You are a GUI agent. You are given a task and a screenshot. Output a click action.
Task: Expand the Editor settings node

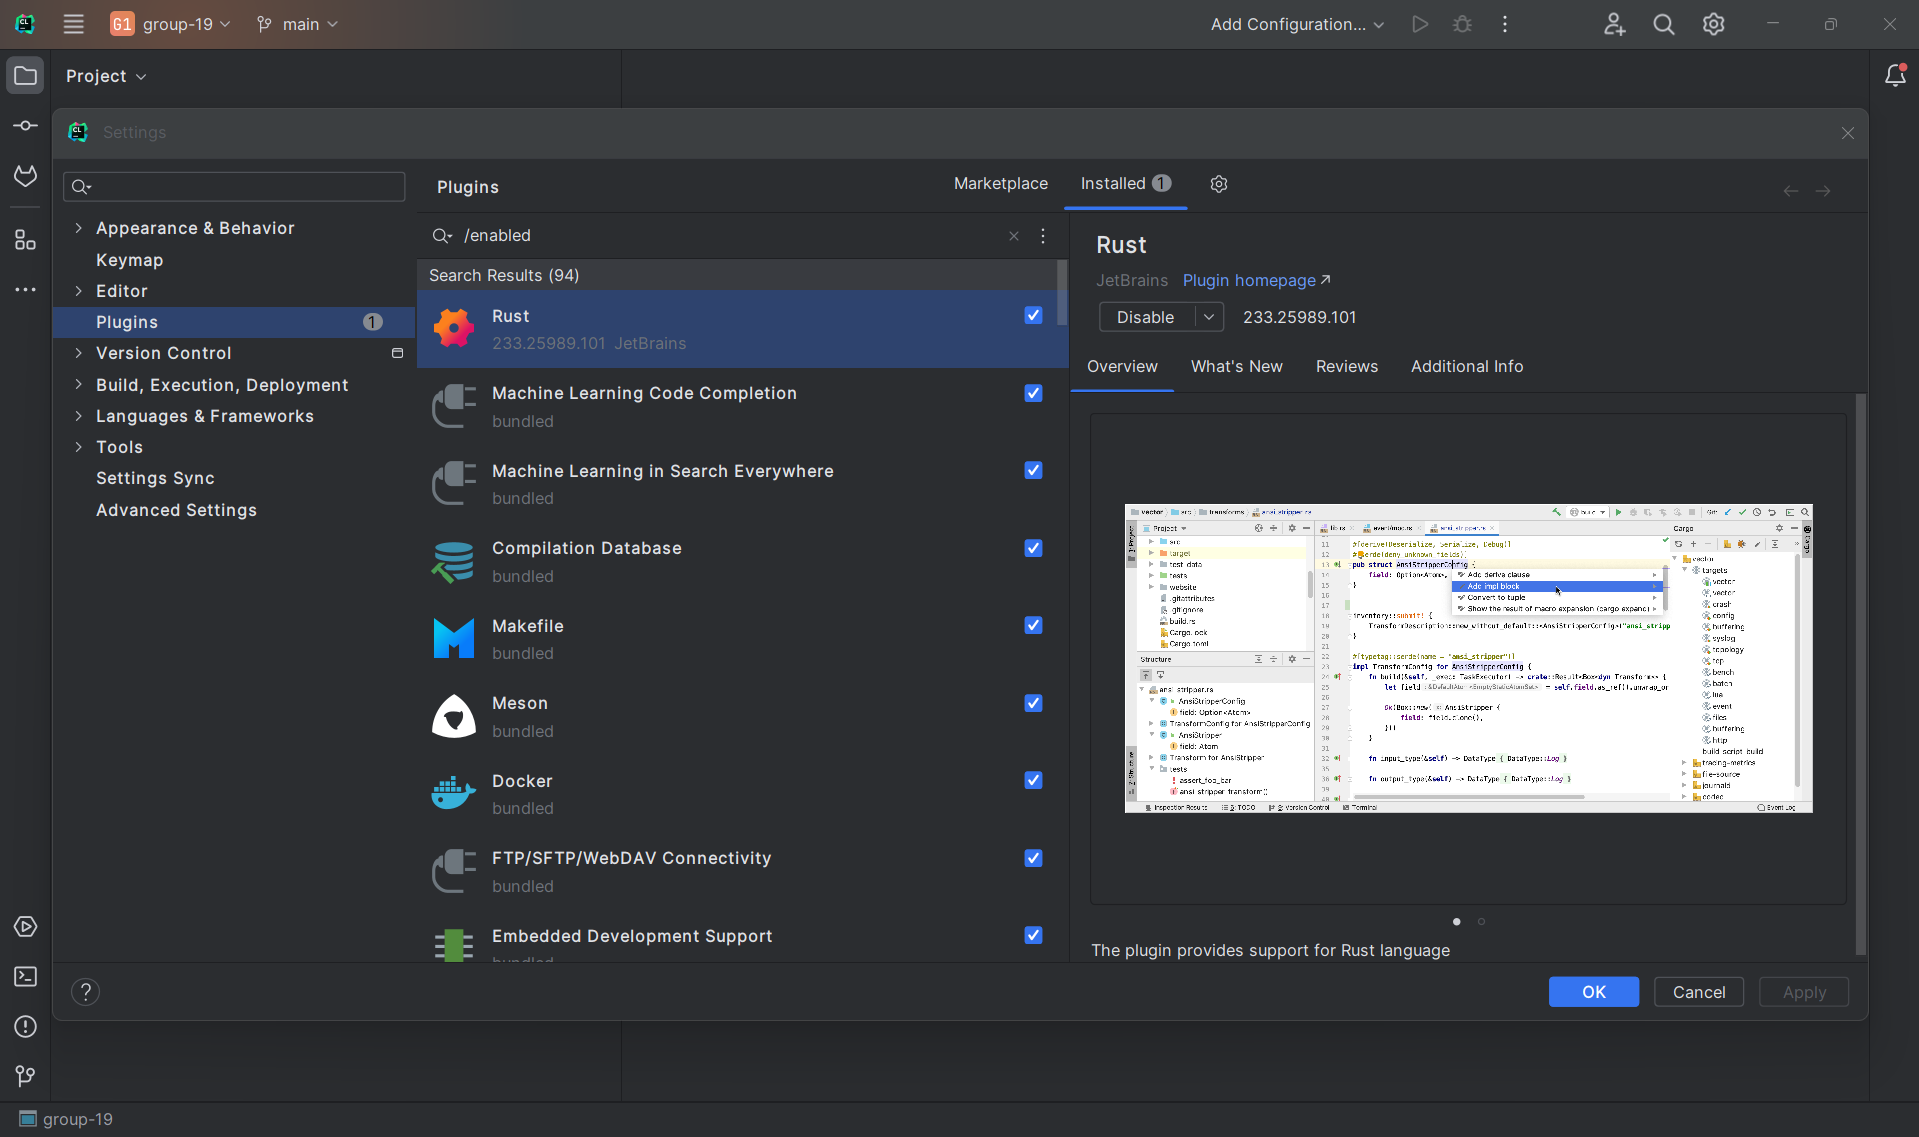tap(78, 291)
